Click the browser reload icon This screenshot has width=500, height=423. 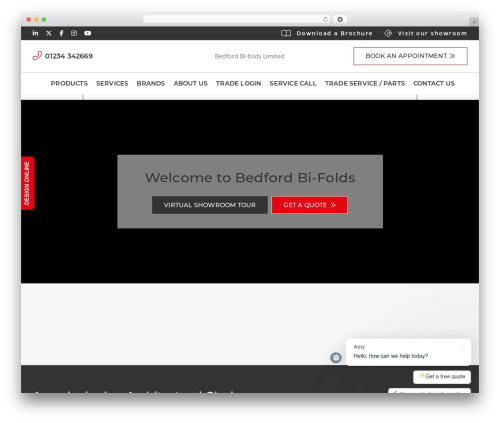[325, 19]
